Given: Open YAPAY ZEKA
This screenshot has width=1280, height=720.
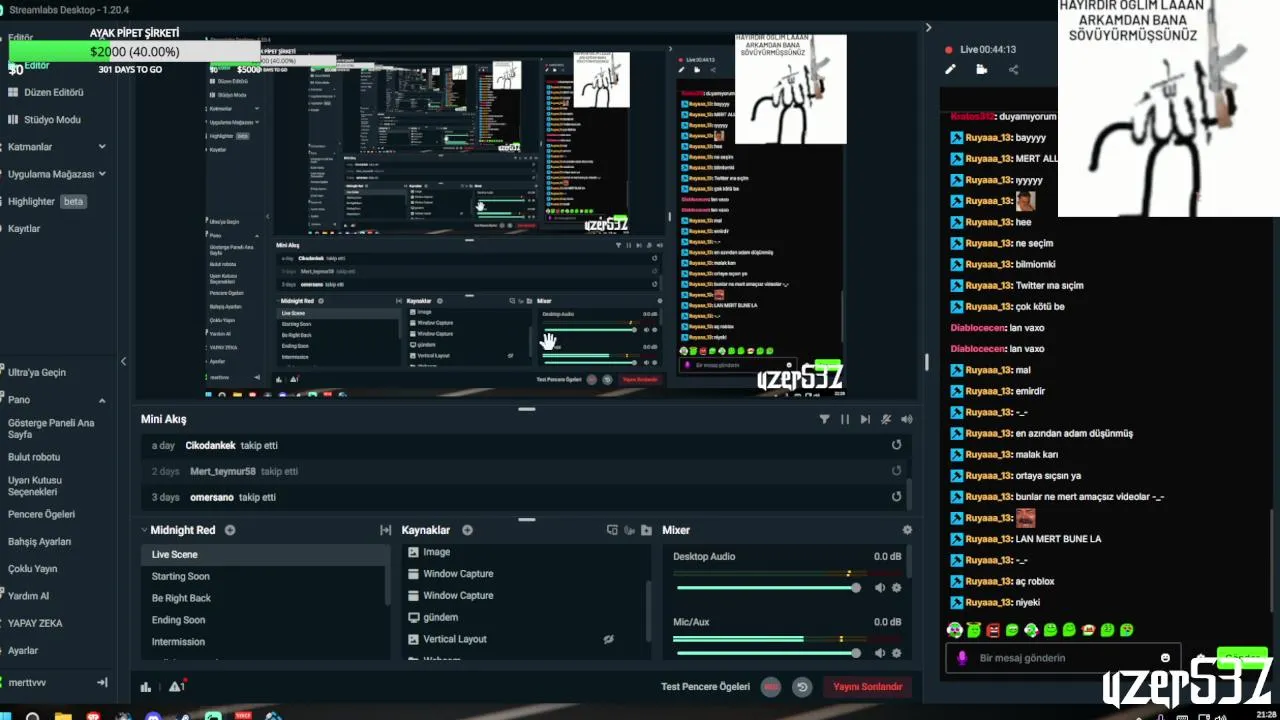Looking at the screenshot, I should 35,623.
